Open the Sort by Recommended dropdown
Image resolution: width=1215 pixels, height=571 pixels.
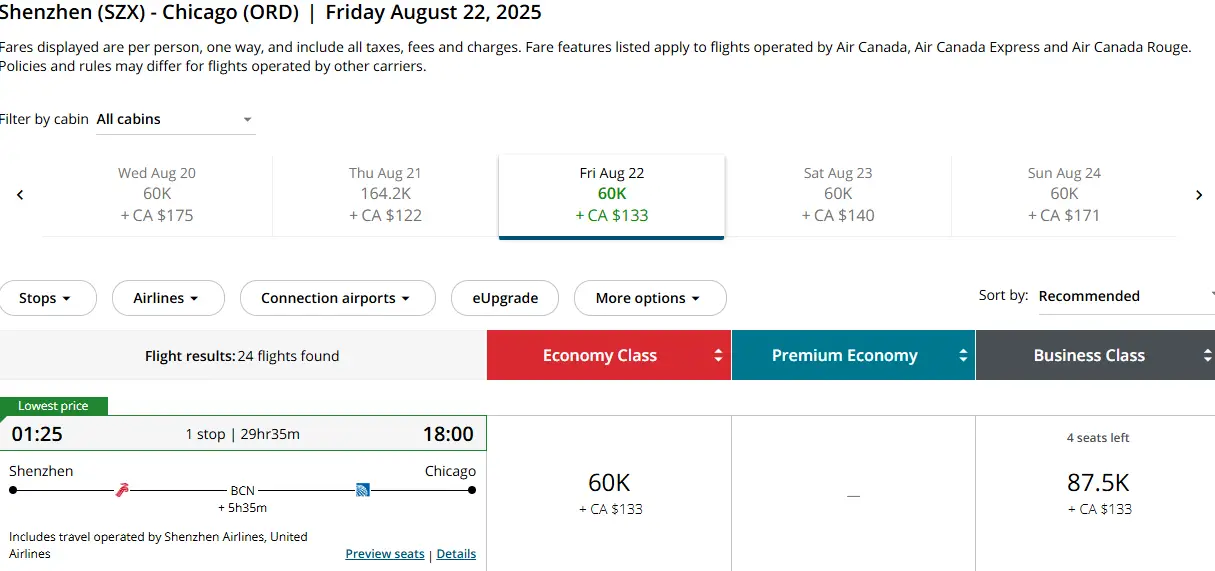click(x=1126, y=296)
